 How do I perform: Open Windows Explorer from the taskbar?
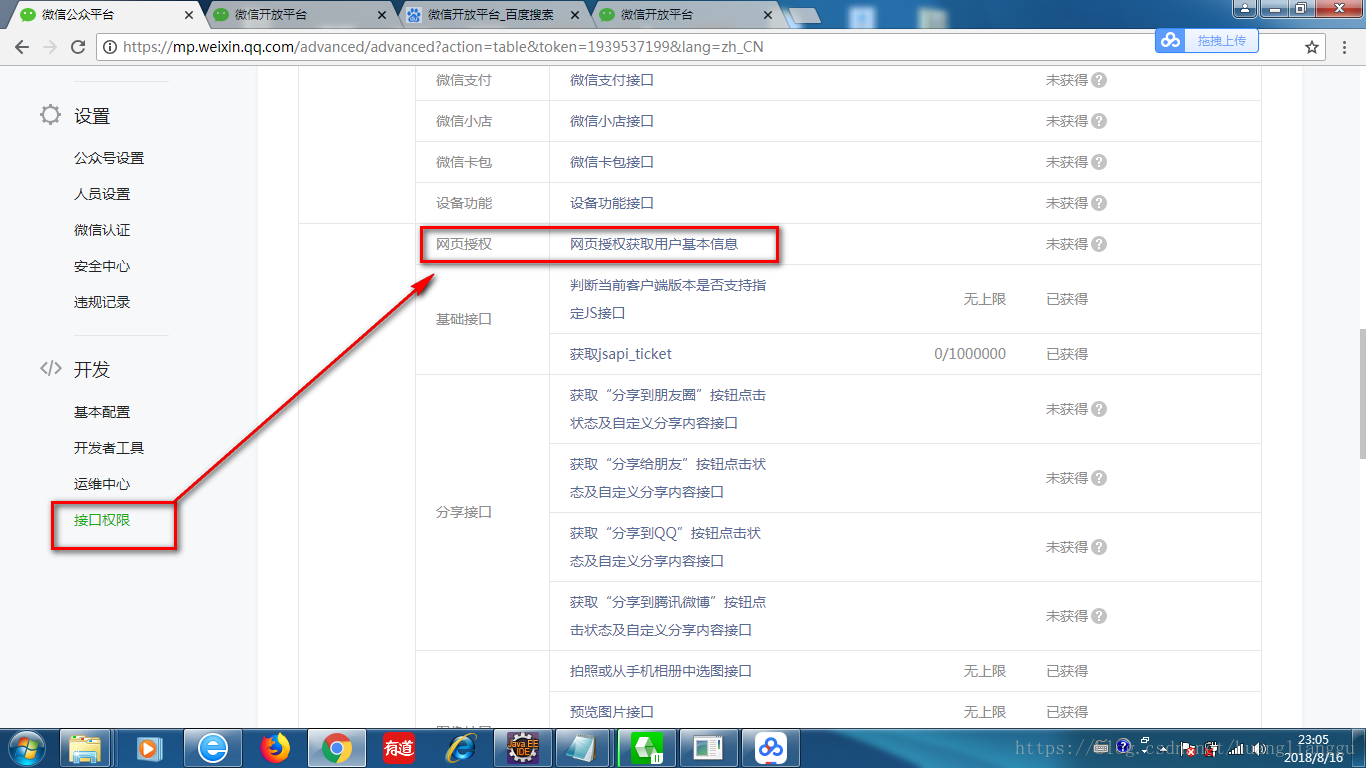[86, 748]
